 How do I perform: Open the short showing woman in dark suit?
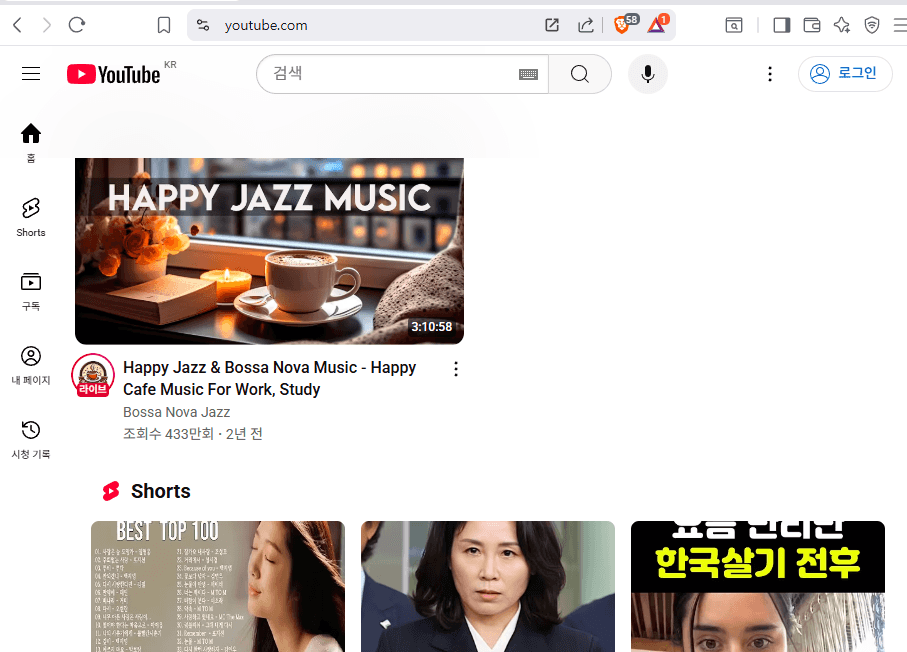pyautogui.click(x=488, y=587)
